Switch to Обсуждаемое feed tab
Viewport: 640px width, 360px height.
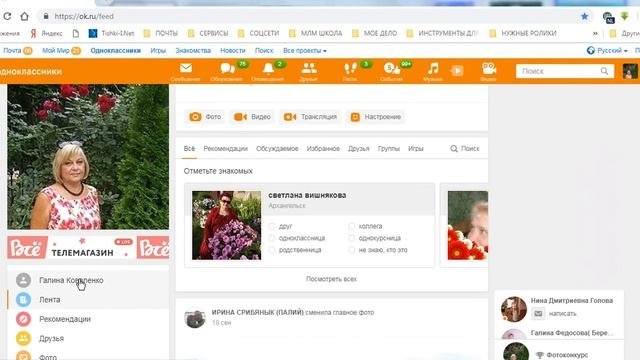click(277, 149)
